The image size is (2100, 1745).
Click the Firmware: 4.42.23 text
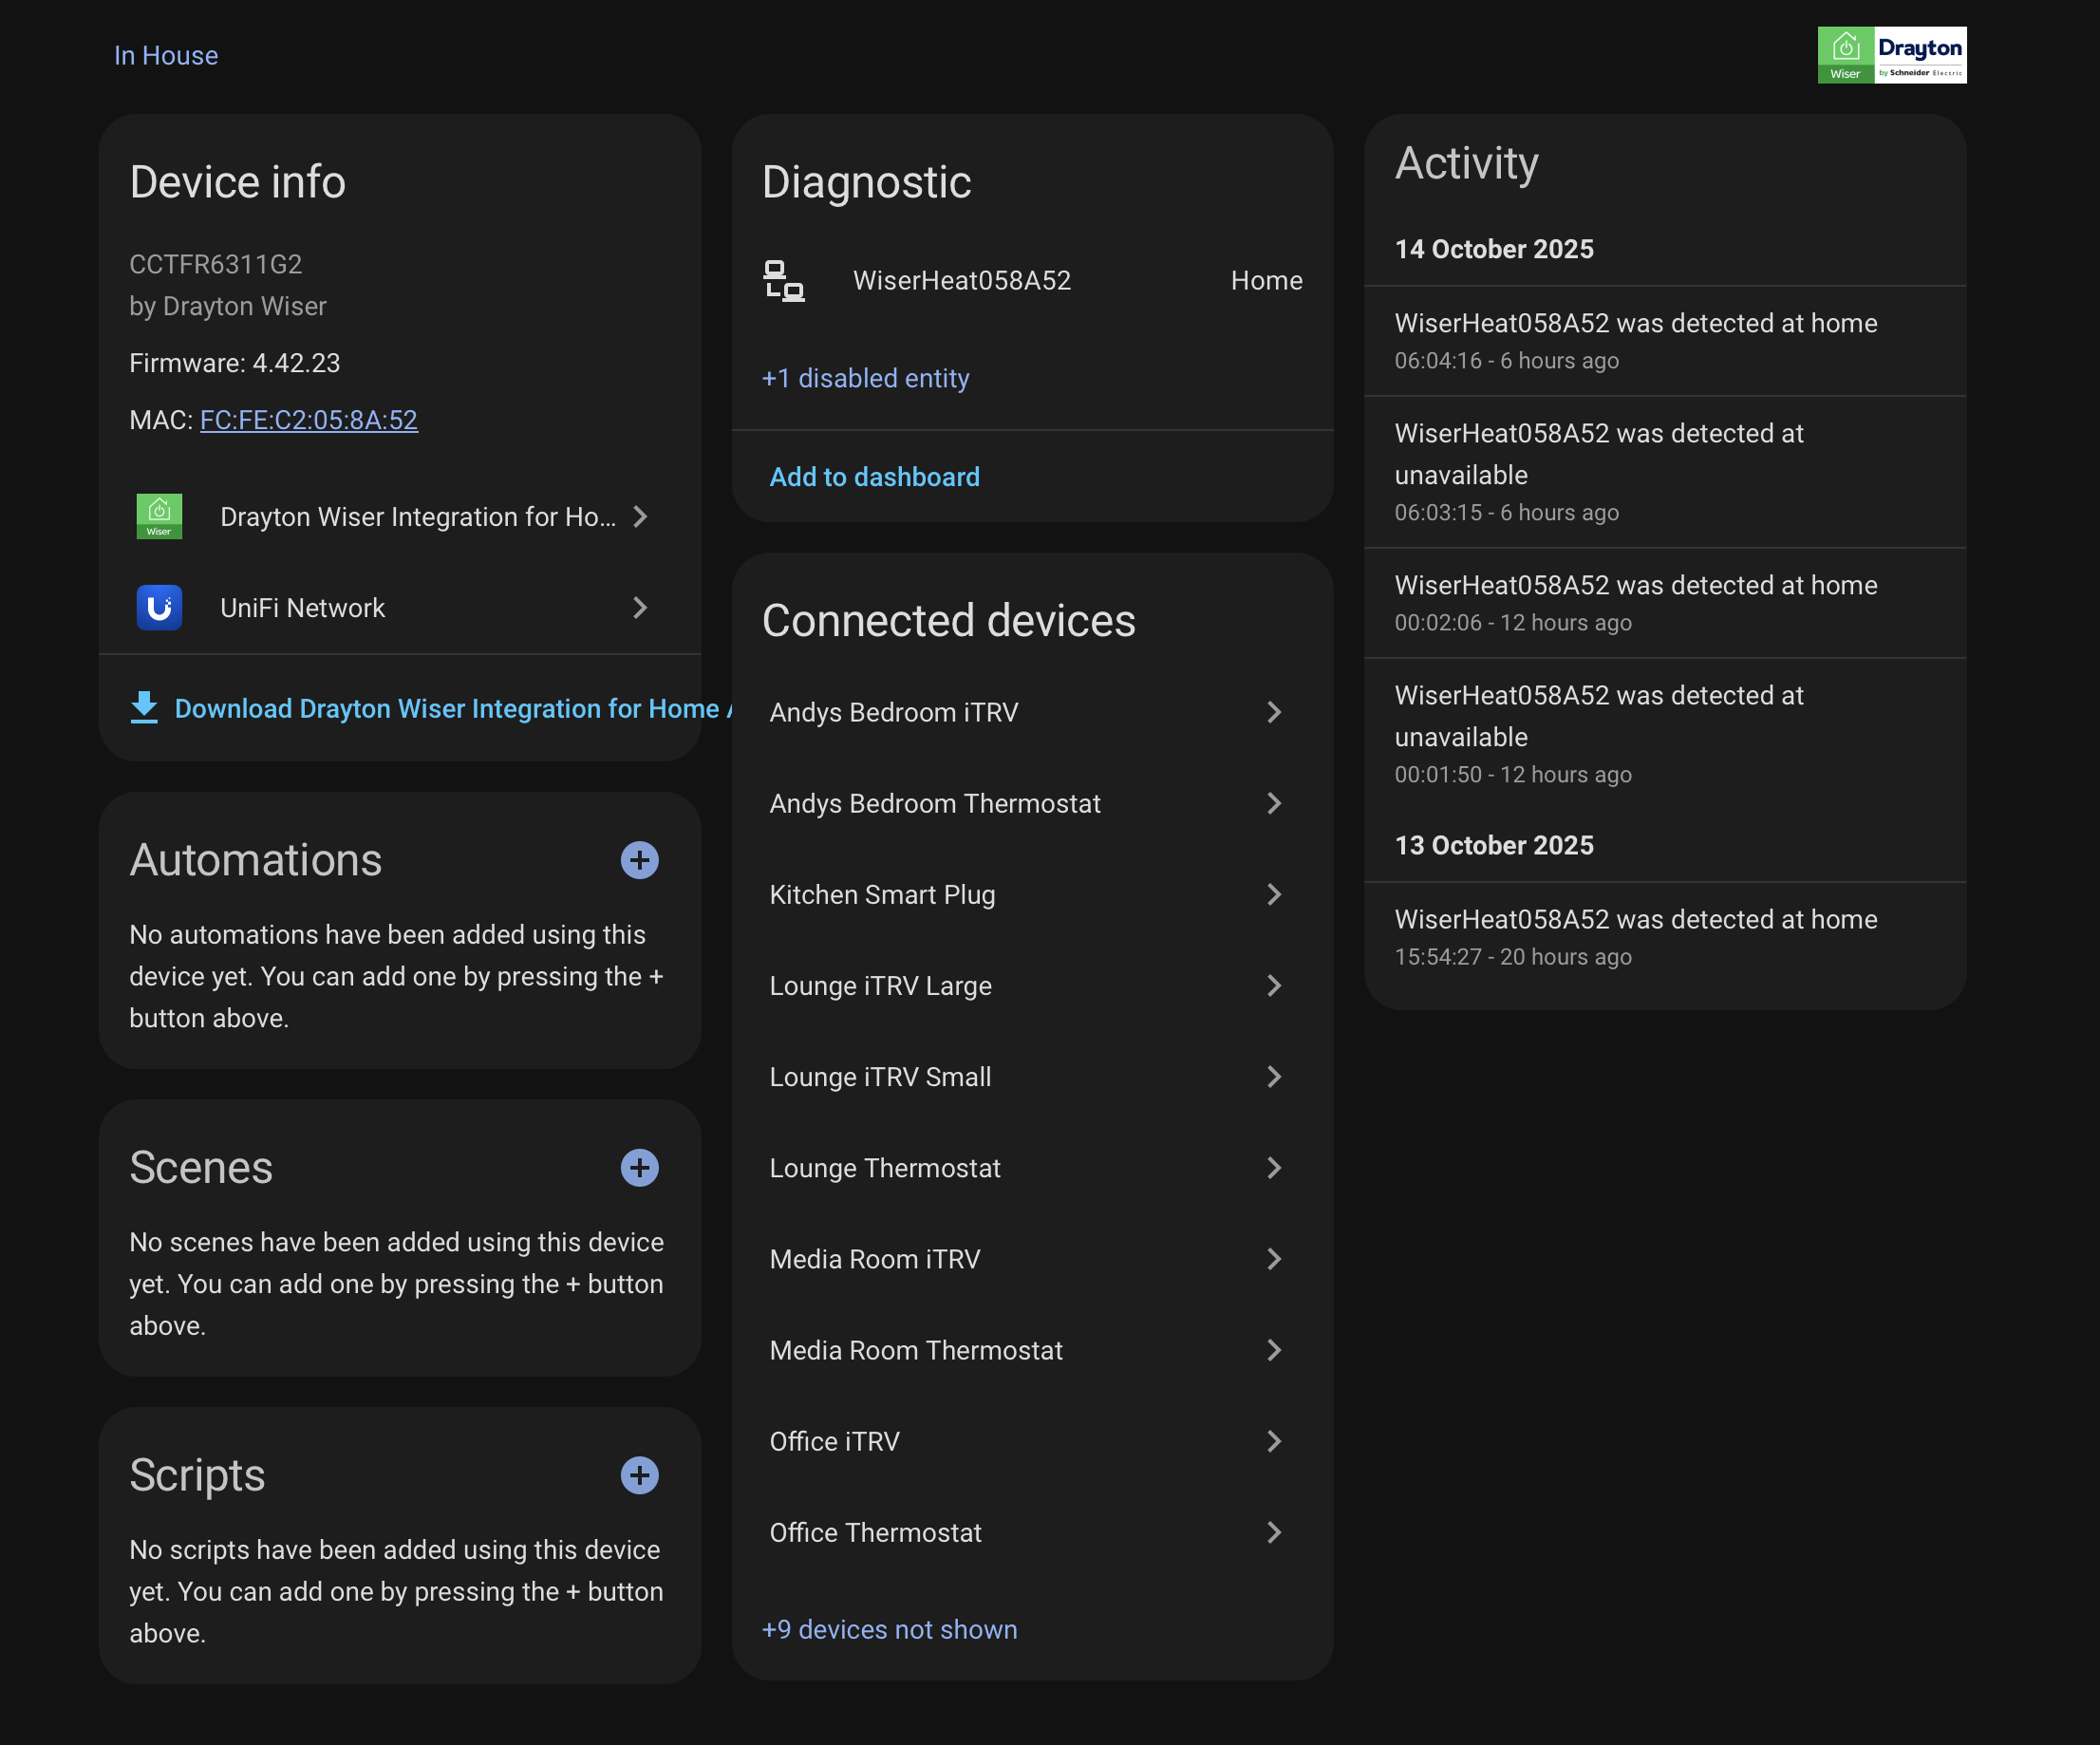[x=235, y=363]
